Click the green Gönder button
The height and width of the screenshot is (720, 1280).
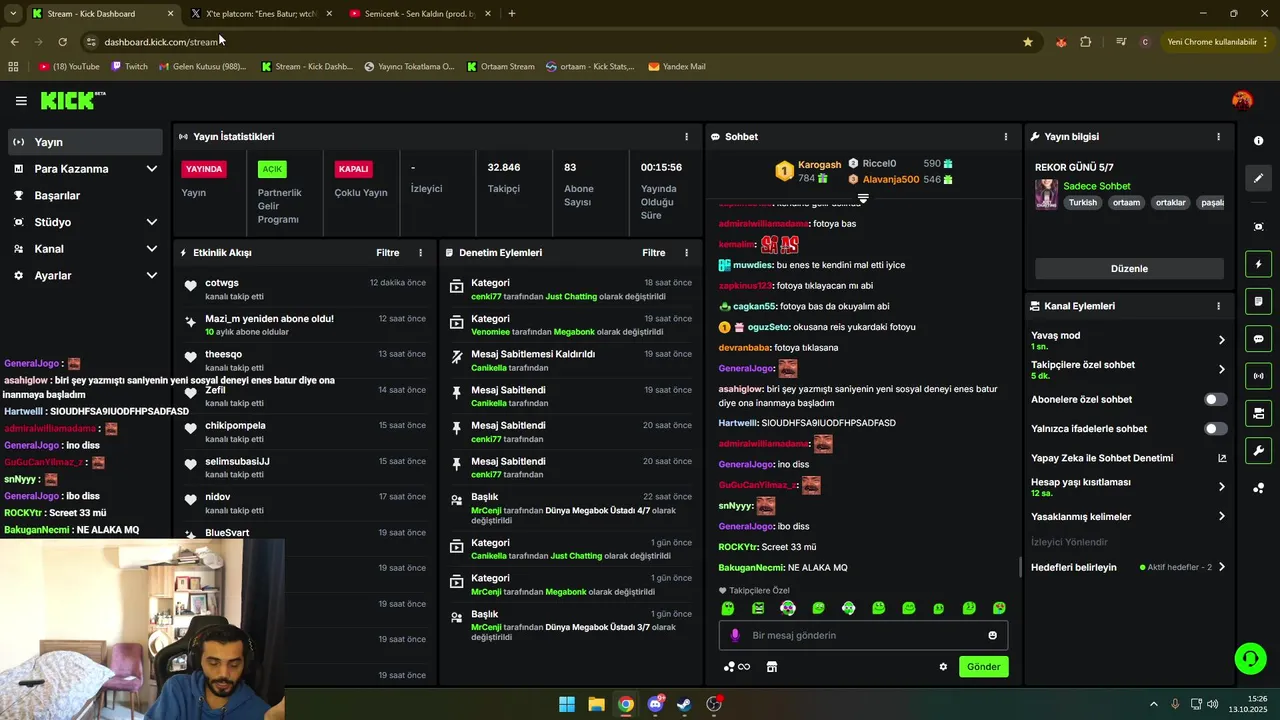pyautogui.click(x=983, y=667)
